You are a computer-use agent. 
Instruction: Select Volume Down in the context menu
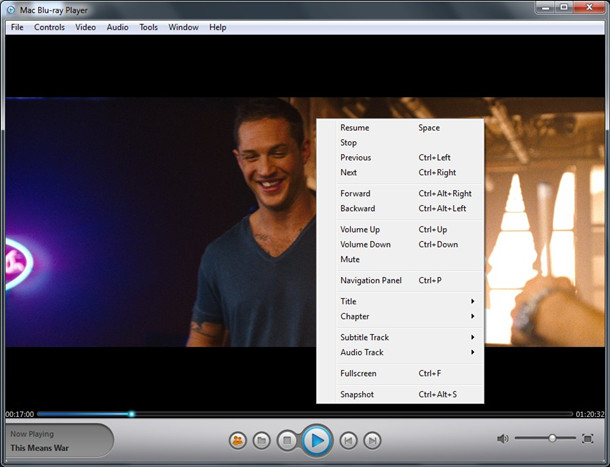coord(400,244)
